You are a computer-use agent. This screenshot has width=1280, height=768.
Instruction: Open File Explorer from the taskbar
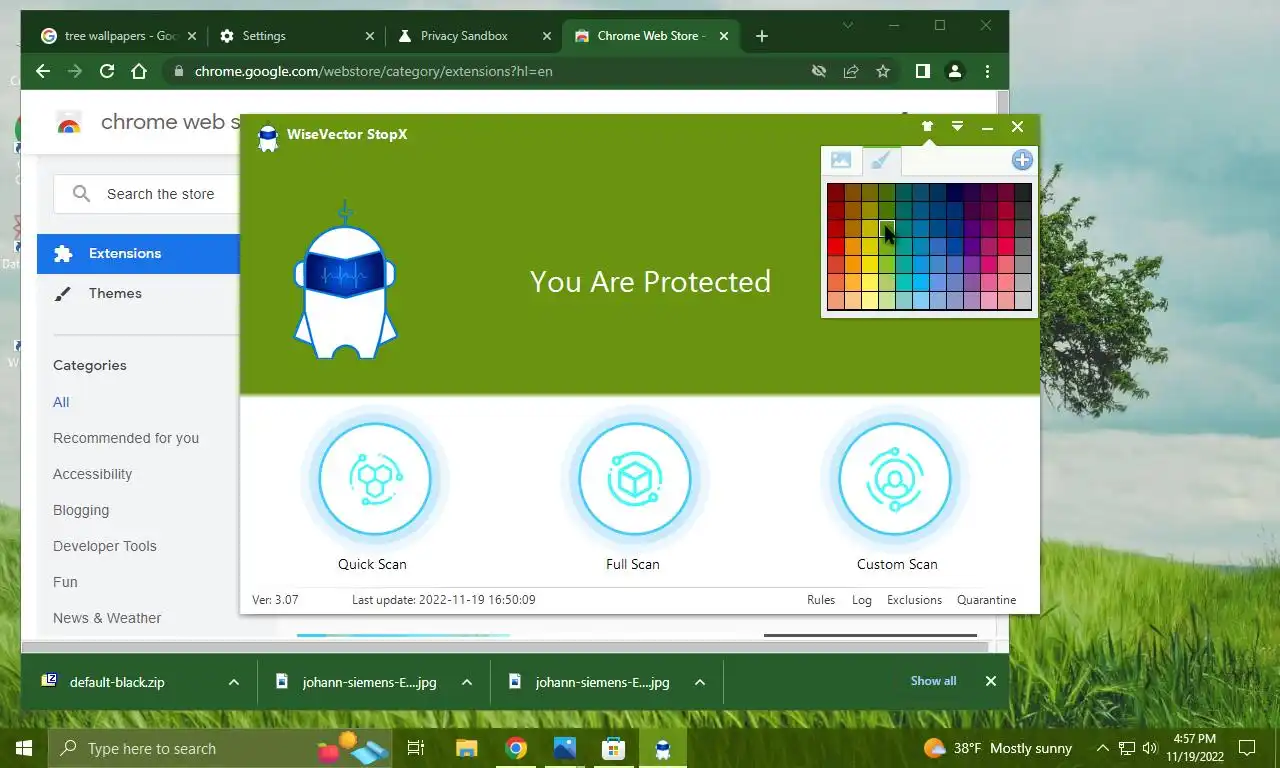[x=466, y=748]
